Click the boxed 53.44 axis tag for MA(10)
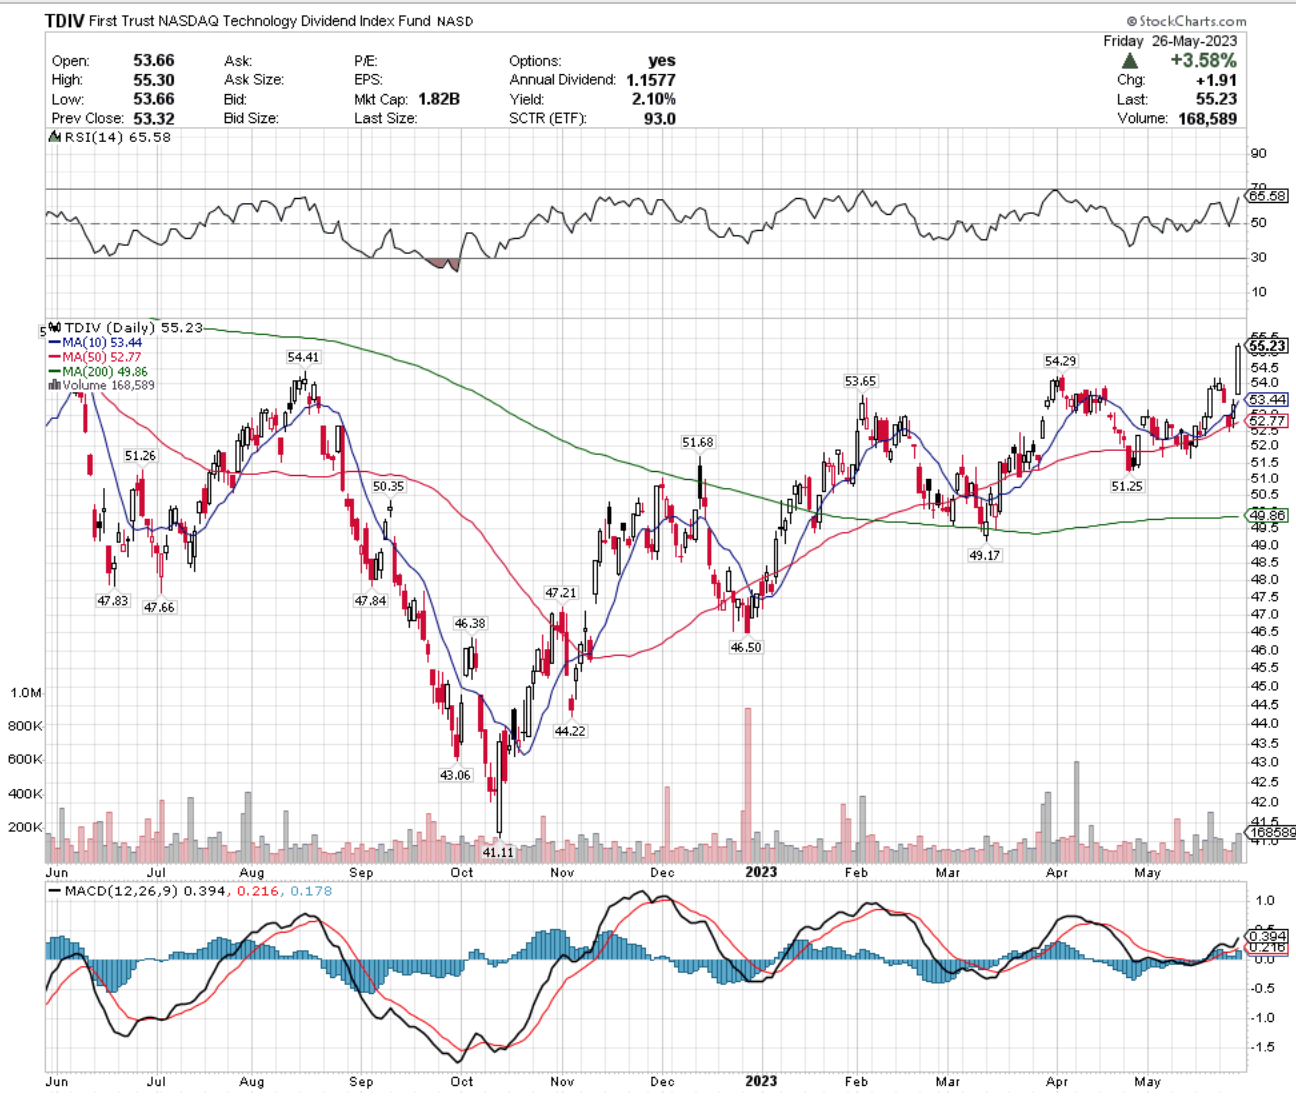 point(1267,400)
